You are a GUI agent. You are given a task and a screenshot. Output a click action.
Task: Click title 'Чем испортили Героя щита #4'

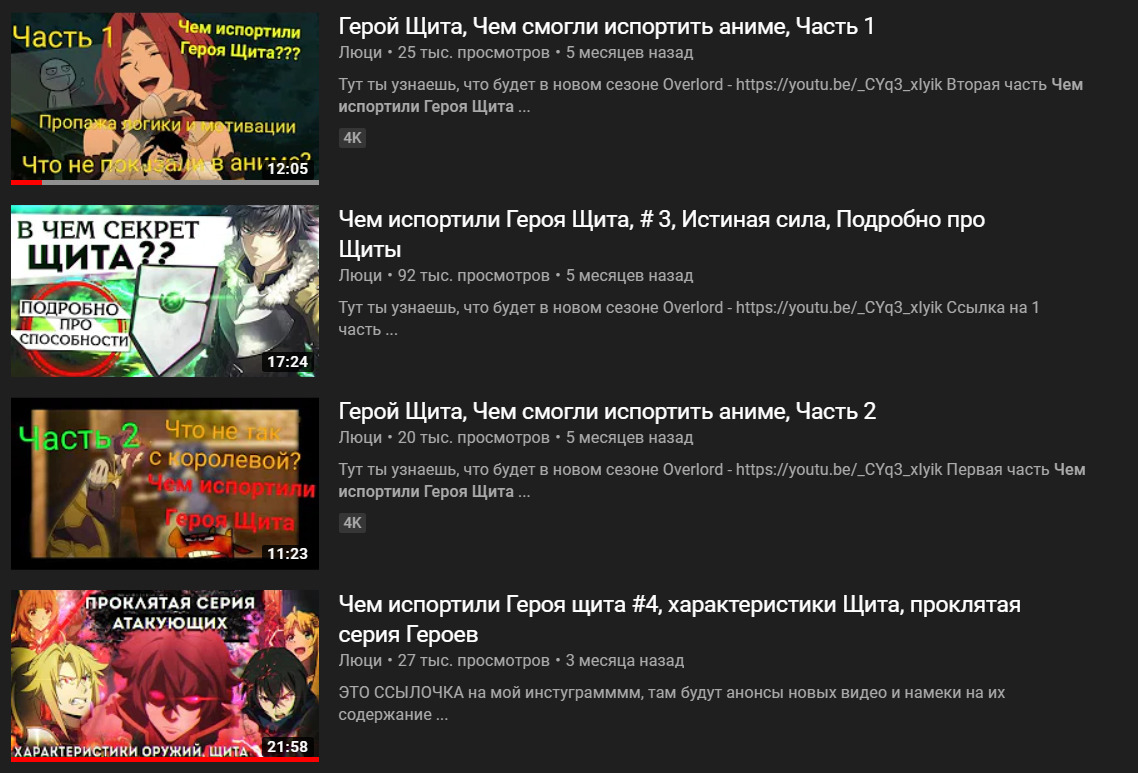coord(679,619)
